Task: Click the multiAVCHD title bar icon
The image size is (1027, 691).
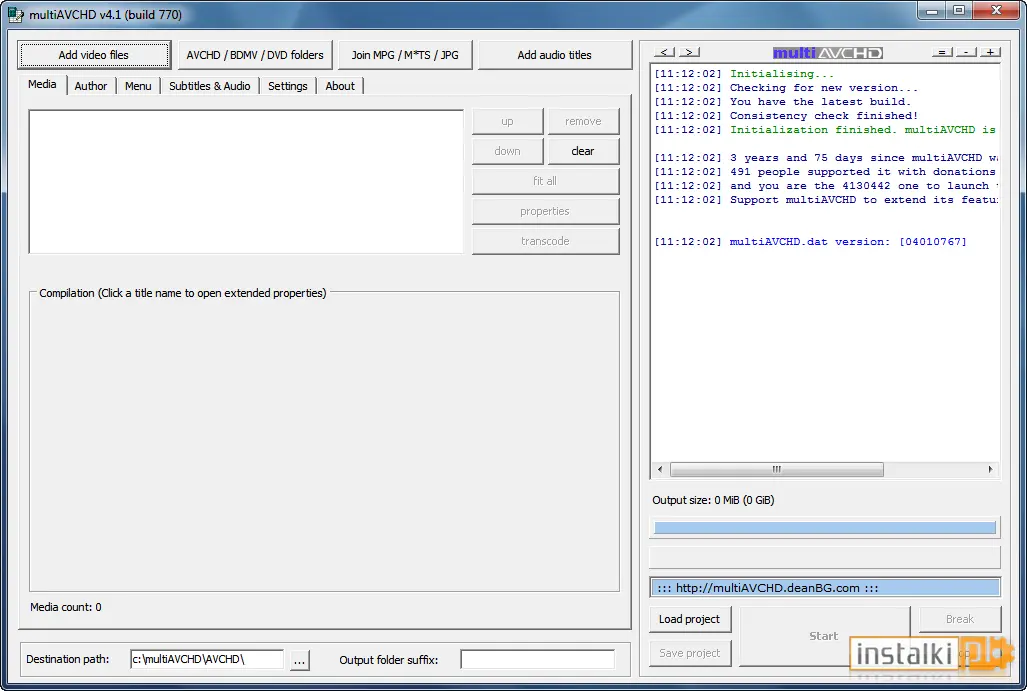Action: tap(16, 14)
